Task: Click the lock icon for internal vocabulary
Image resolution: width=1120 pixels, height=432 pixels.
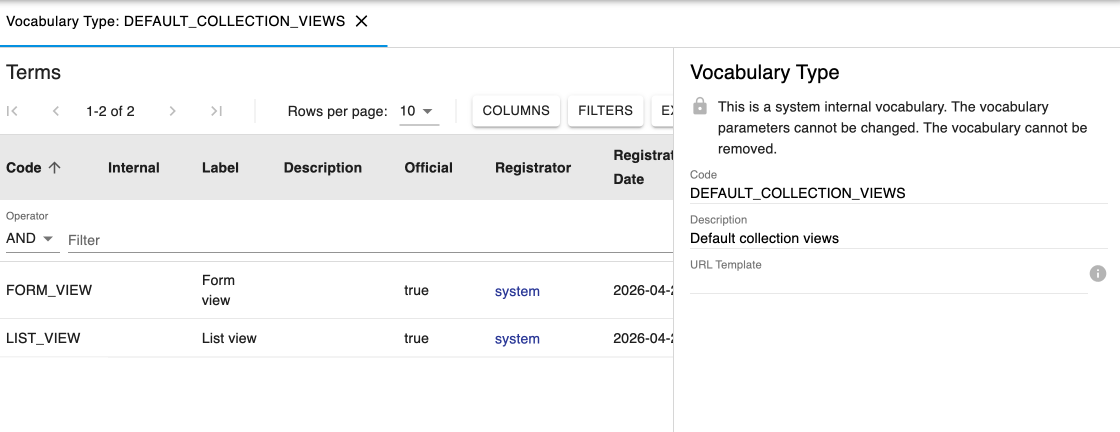Action: pos(700,107)
